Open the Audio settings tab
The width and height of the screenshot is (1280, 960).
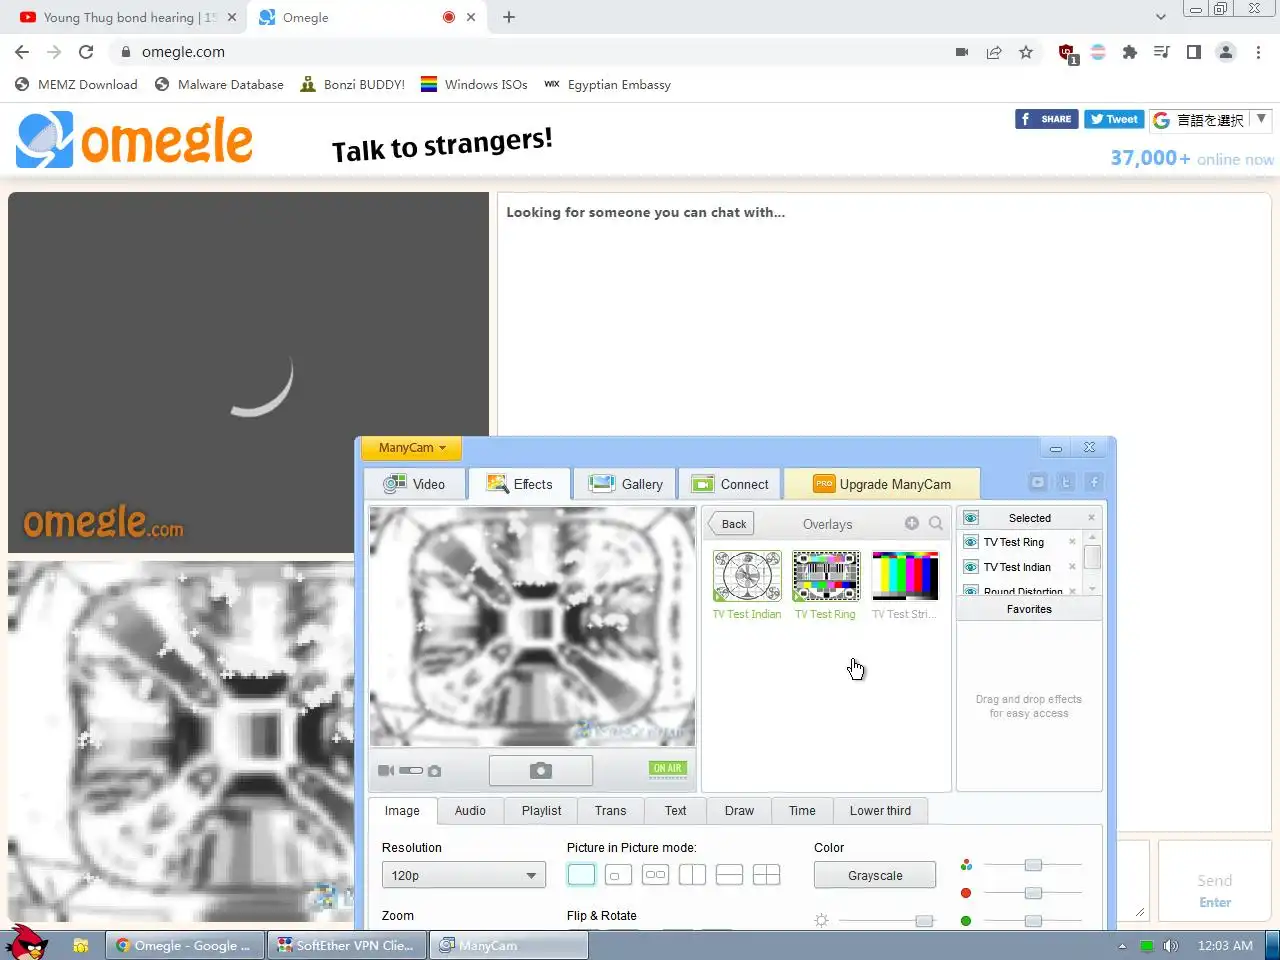[x=470, y=811]
